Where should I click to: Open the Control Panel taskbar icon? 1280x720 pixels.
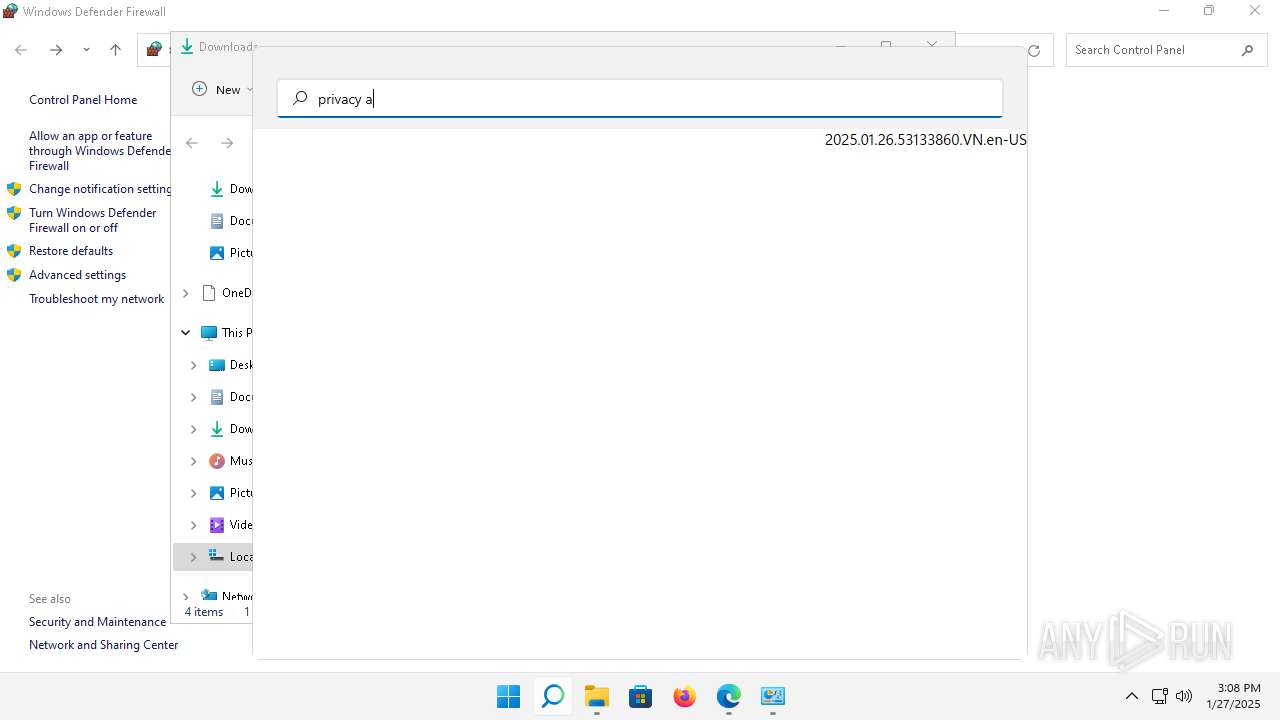pyautogui.click(x=772, y=696)
